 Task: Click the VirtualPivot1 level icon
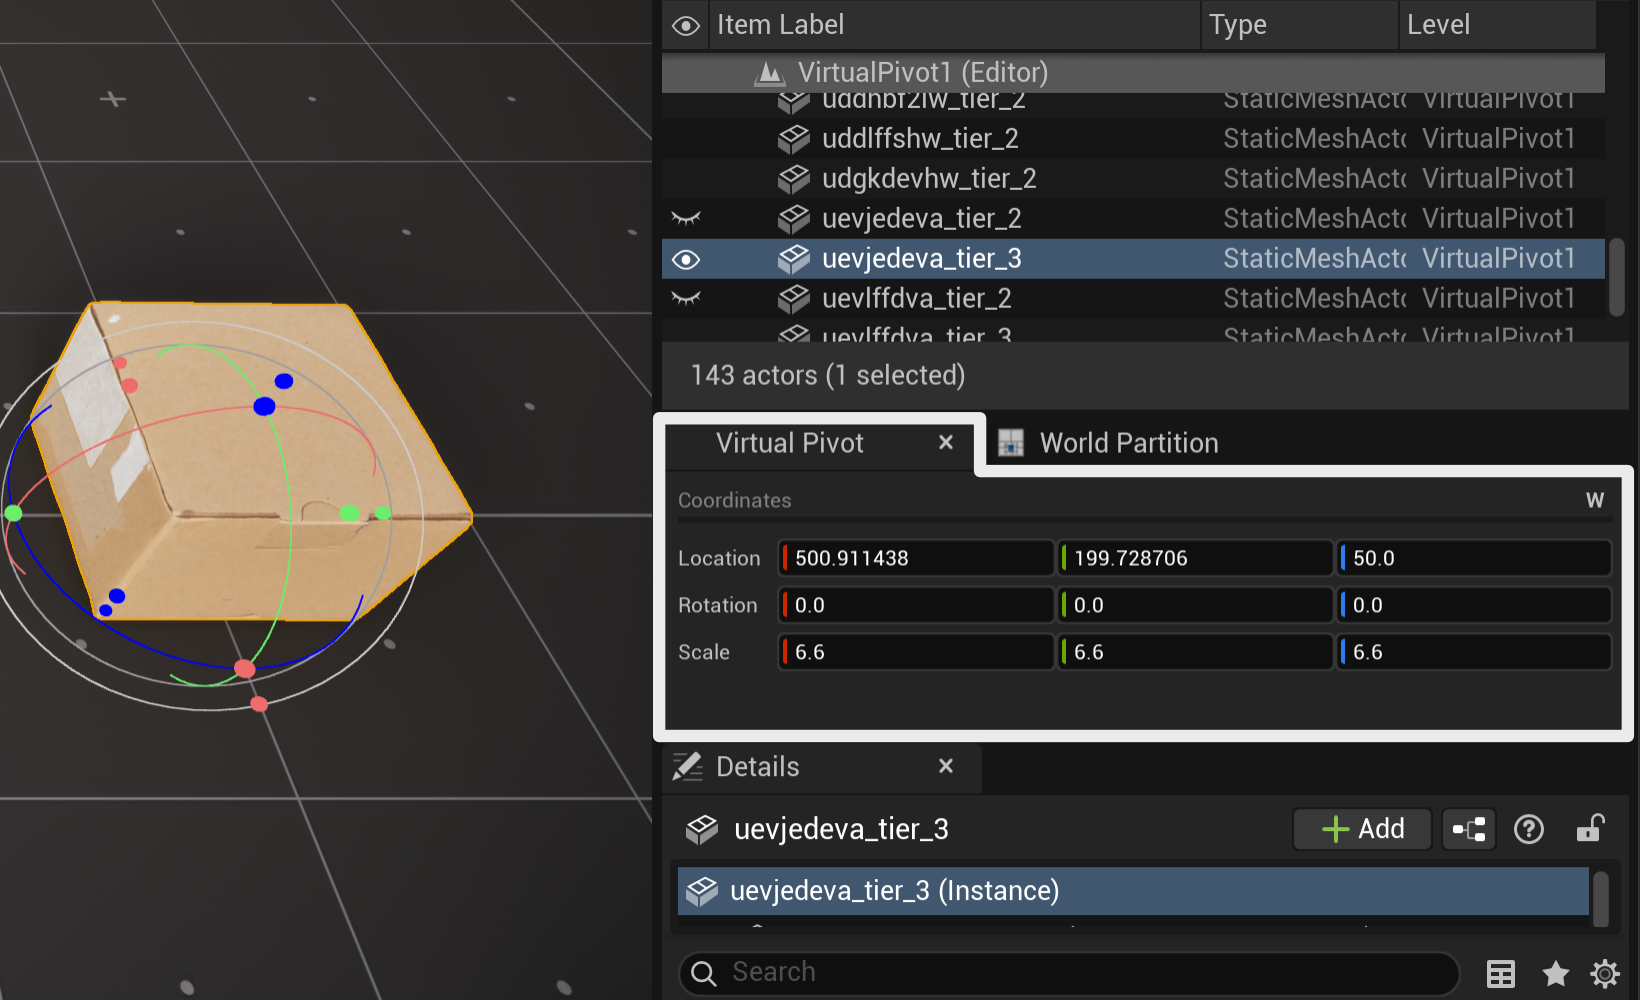pyautogui.click(x=769, y=72)
